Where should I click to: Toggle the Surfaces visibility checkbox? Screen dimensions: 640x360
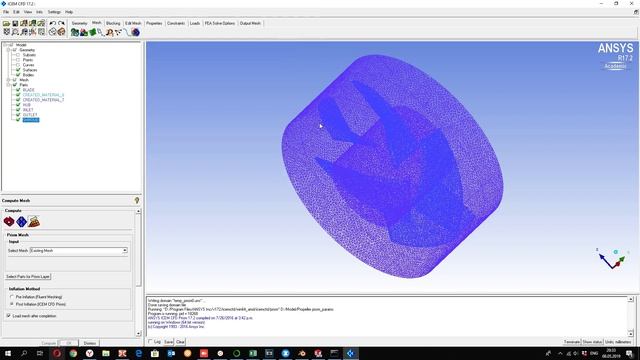coord(18,70)
